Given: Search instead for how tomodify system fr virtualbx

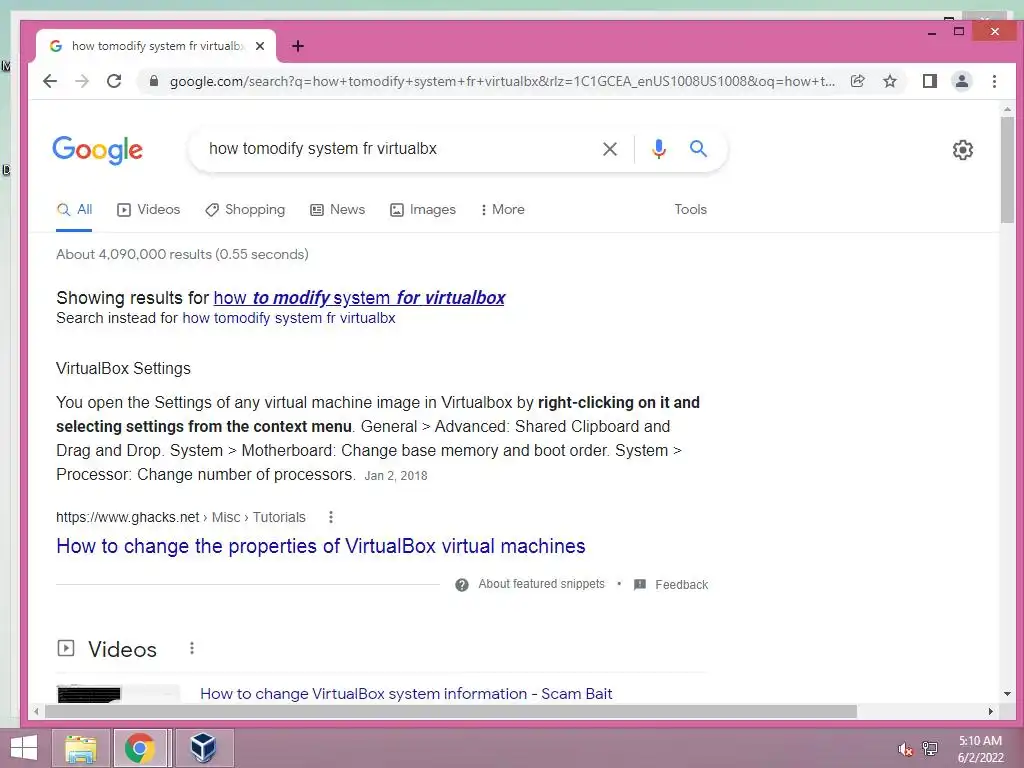Looking at the screenshot, I should [289, 318].
